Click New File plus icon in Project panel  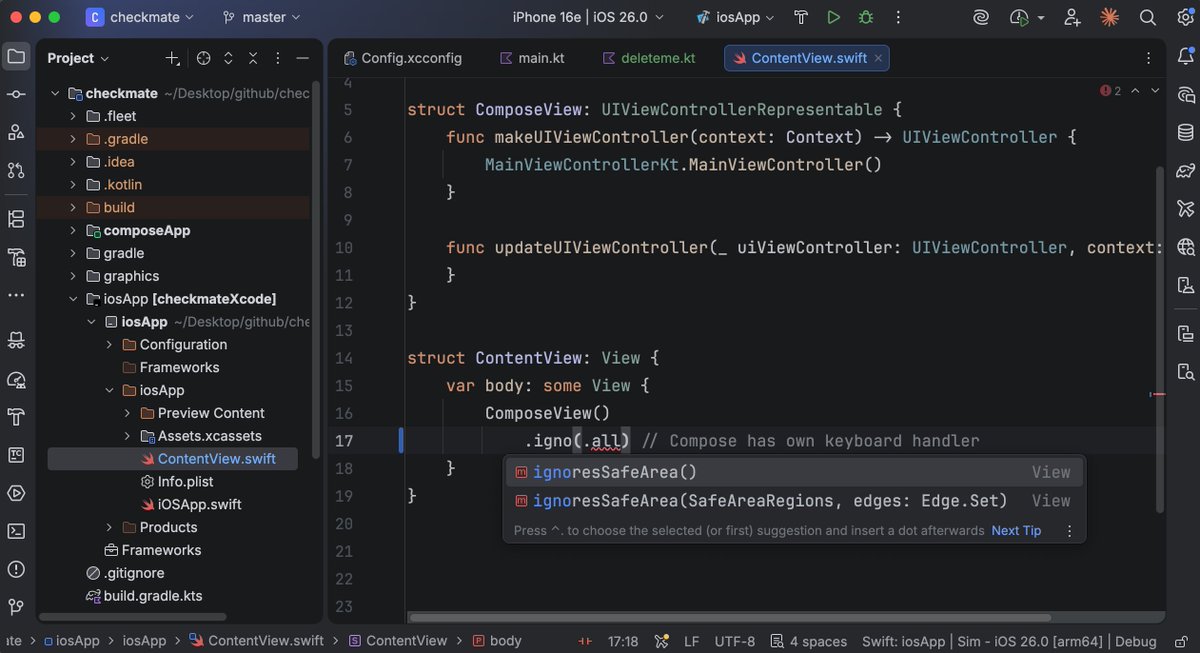tap(173, 58)
